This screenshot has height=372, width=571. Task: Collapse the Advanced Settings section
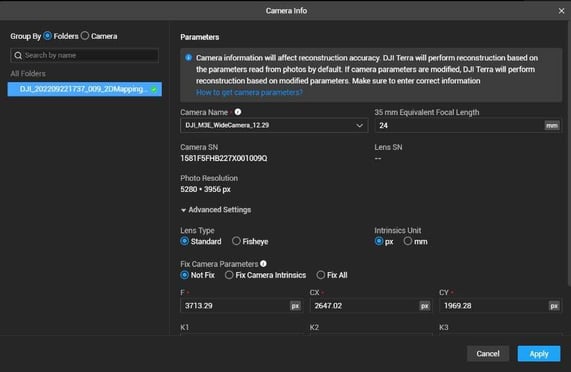pyautogui.click(x=216, y=210)
